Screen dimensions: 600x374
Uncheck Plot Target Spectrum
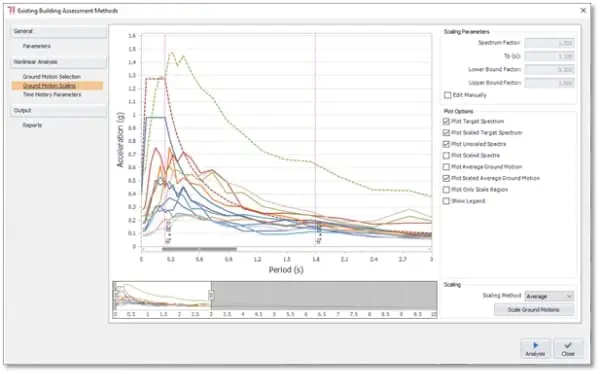coord(446,121)
